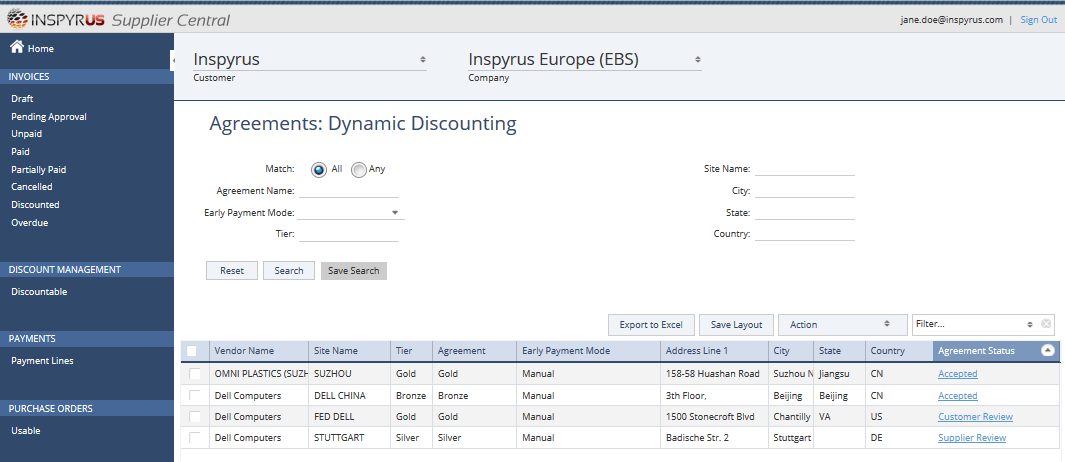Open the Filter dropdown arrows
Screen dimensions: 1065x462
[1030, 324]
